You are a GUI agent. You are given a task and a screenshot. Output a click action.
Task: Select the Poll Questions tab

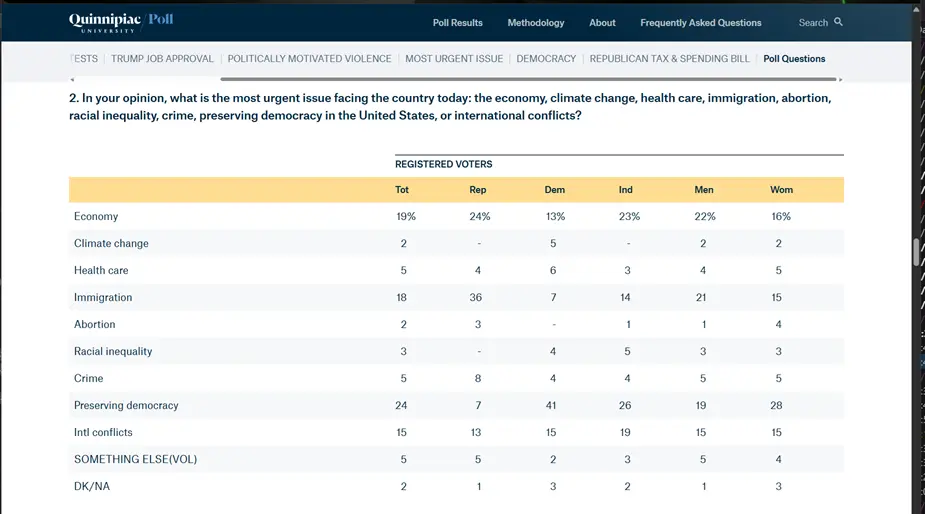tap(794, 59)
